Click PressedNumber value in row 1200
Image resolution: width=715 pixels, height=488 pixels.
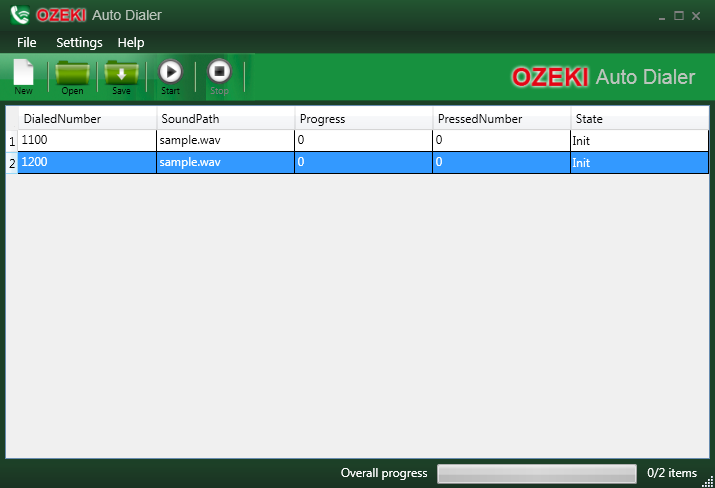tap(502, 162)
